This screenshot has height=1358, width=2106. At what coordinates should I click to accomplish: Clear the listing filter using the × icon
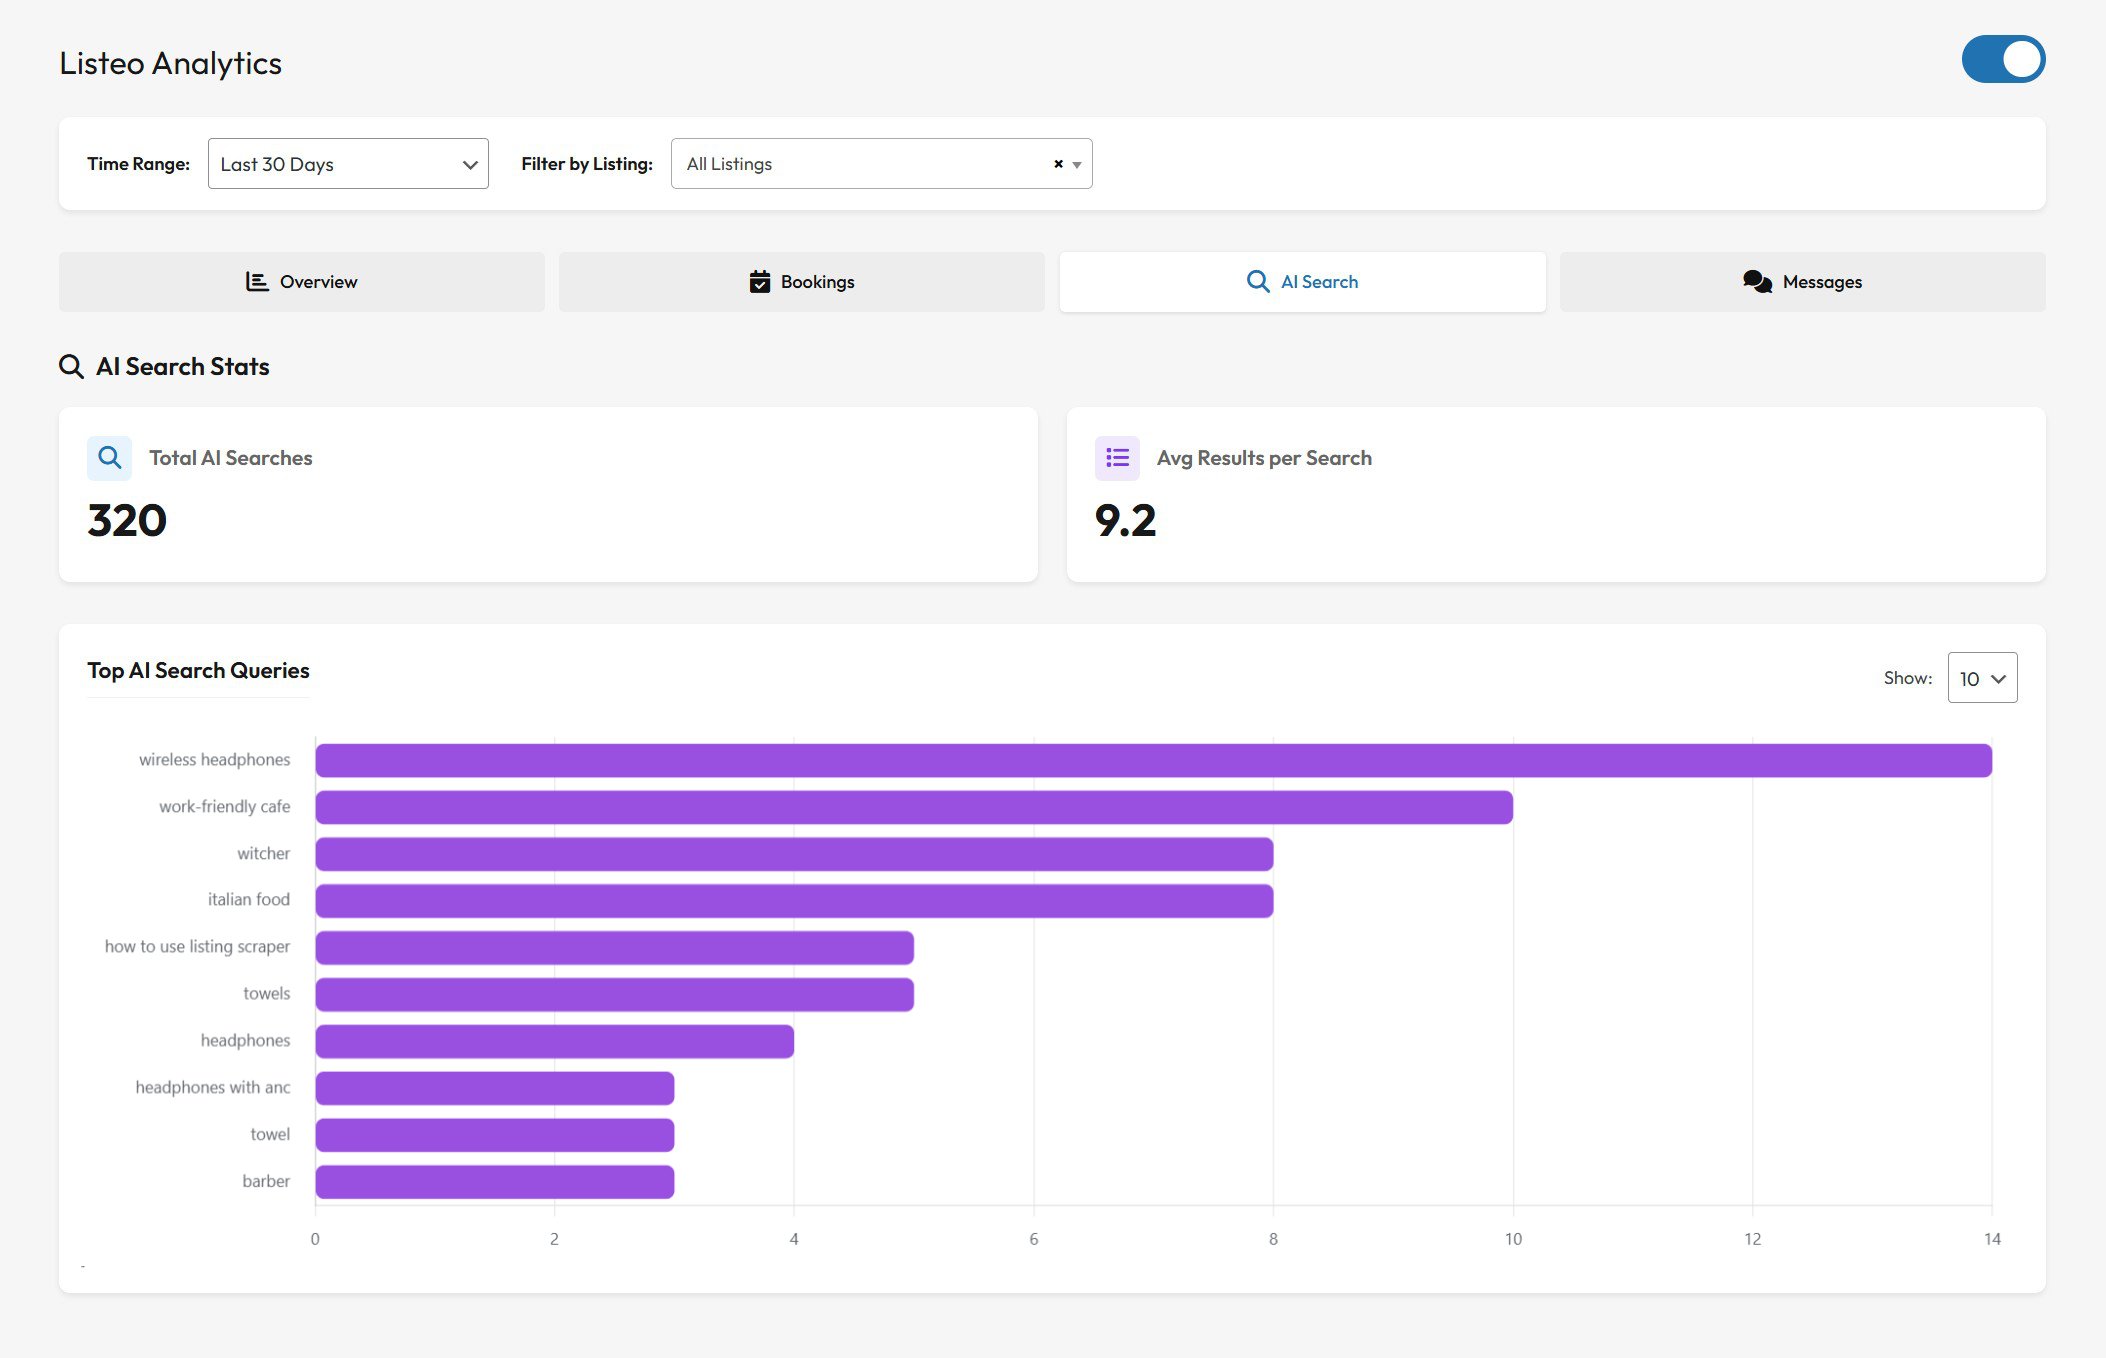pyautogui.click(x=1057, y=163)
